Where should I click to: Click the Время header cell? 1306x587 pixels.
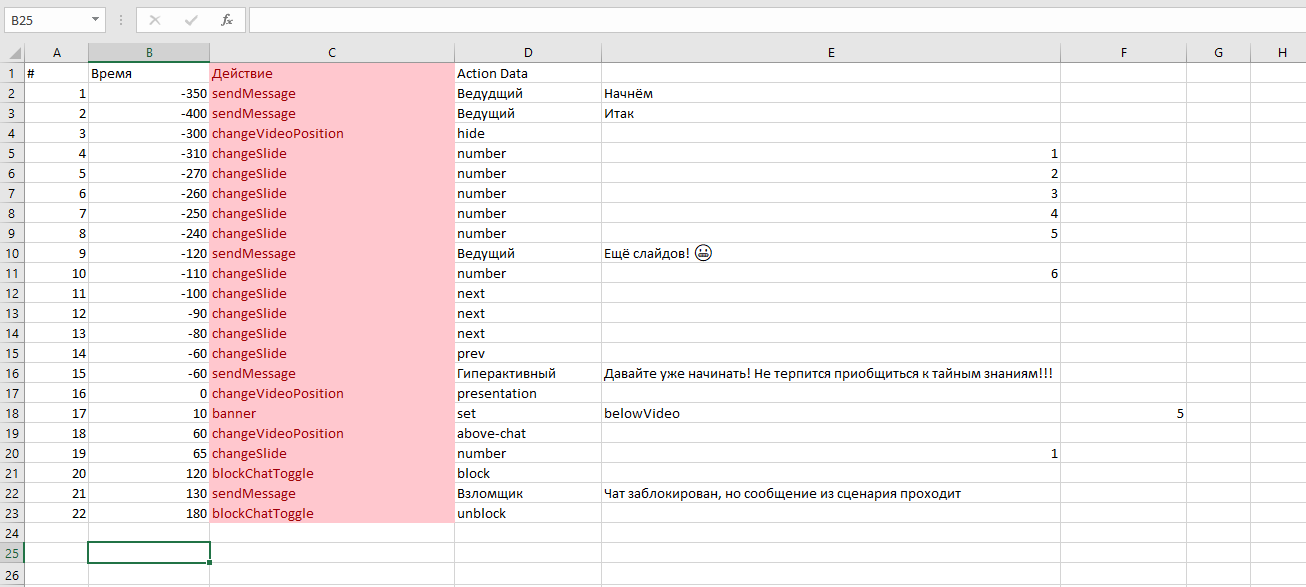click(x=148, y=73)
